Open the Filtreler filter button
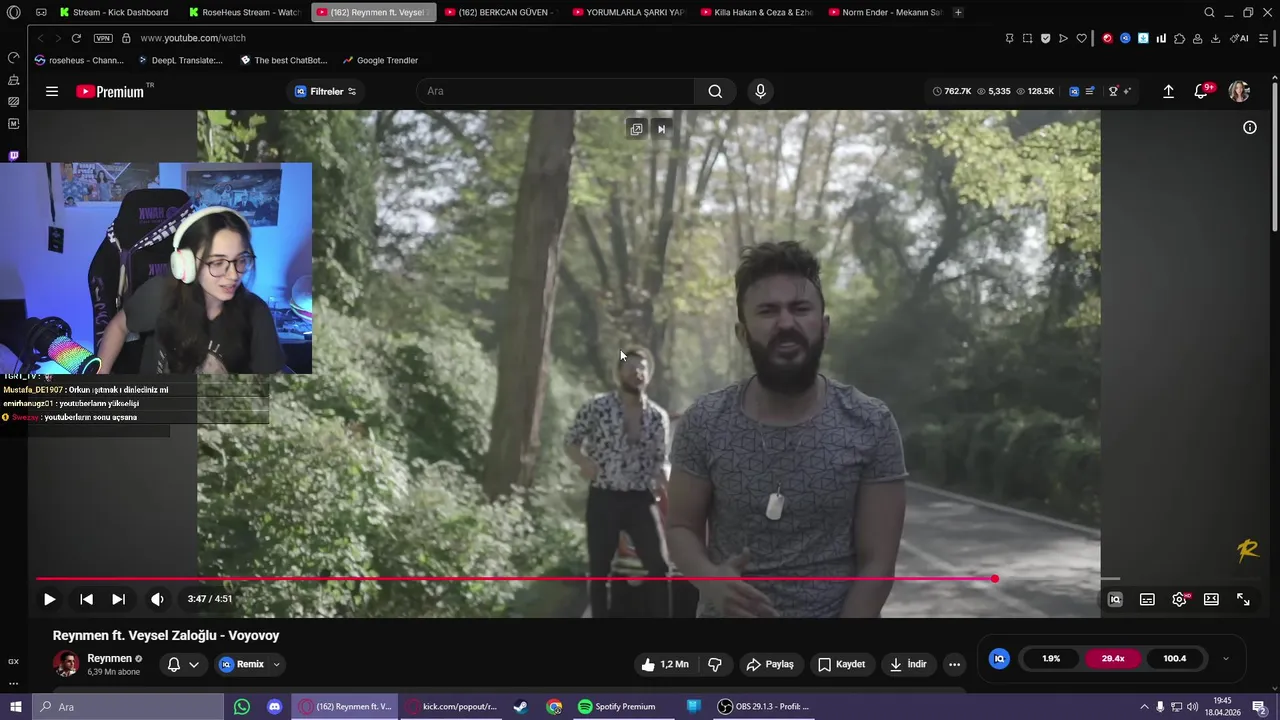Viewport: 1280px width, 720px height. 326,91
